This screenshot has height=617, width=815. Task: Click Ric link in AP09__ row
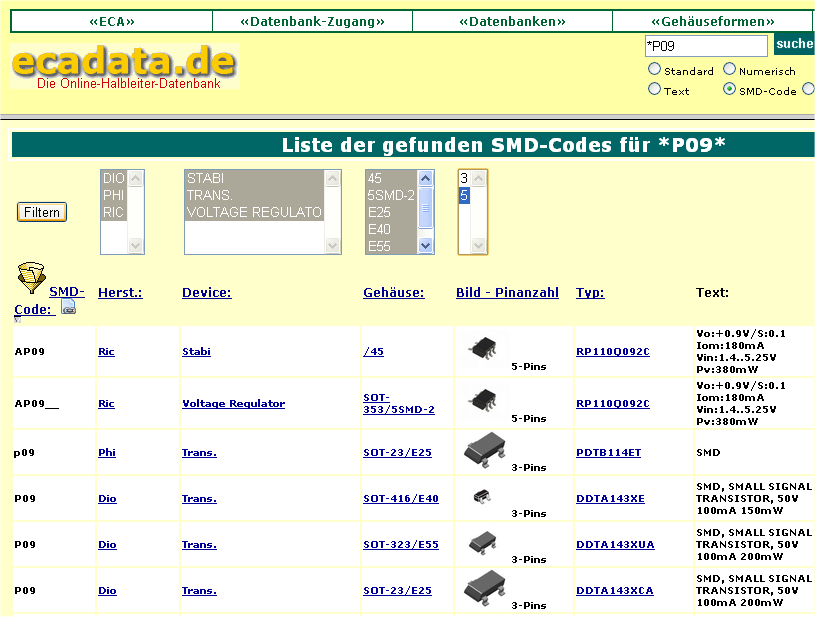[x=106, y=404]
